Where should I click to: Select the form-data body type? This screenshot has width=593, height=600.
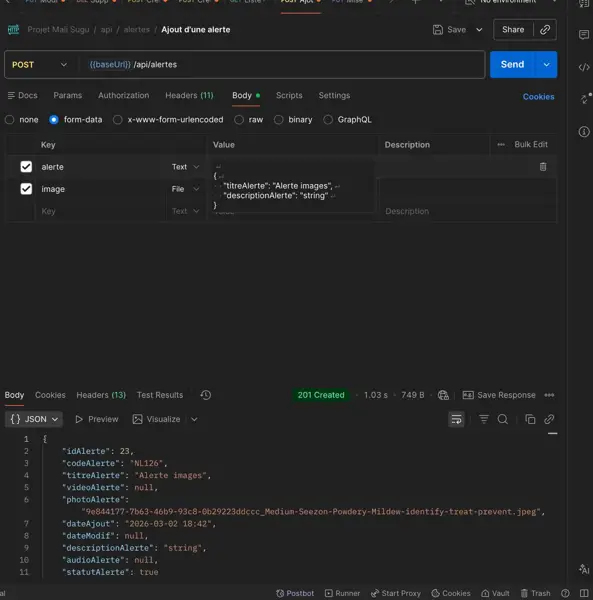pyautogui.click(x=54, y=120)
